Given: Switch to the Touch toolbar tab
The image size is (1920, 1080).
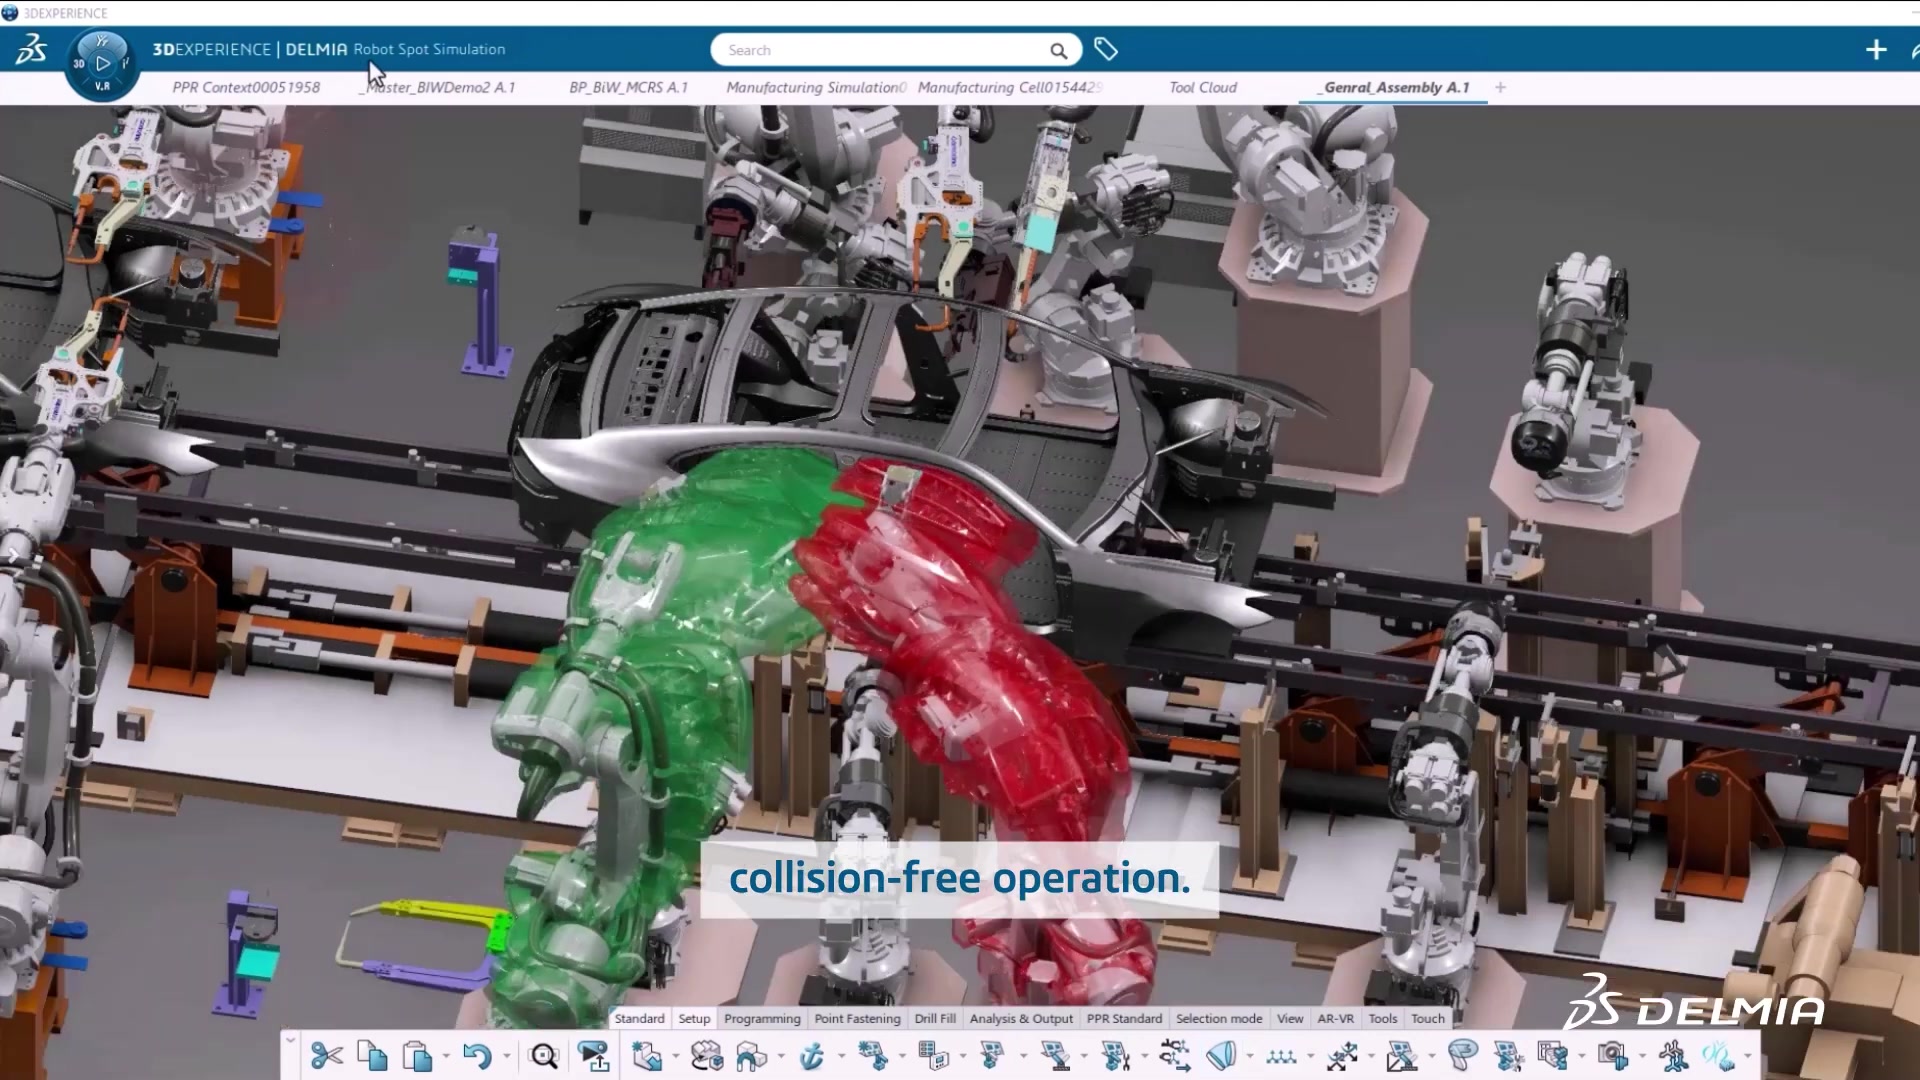Looking at the screenshot, I should click(1428, 1018).
